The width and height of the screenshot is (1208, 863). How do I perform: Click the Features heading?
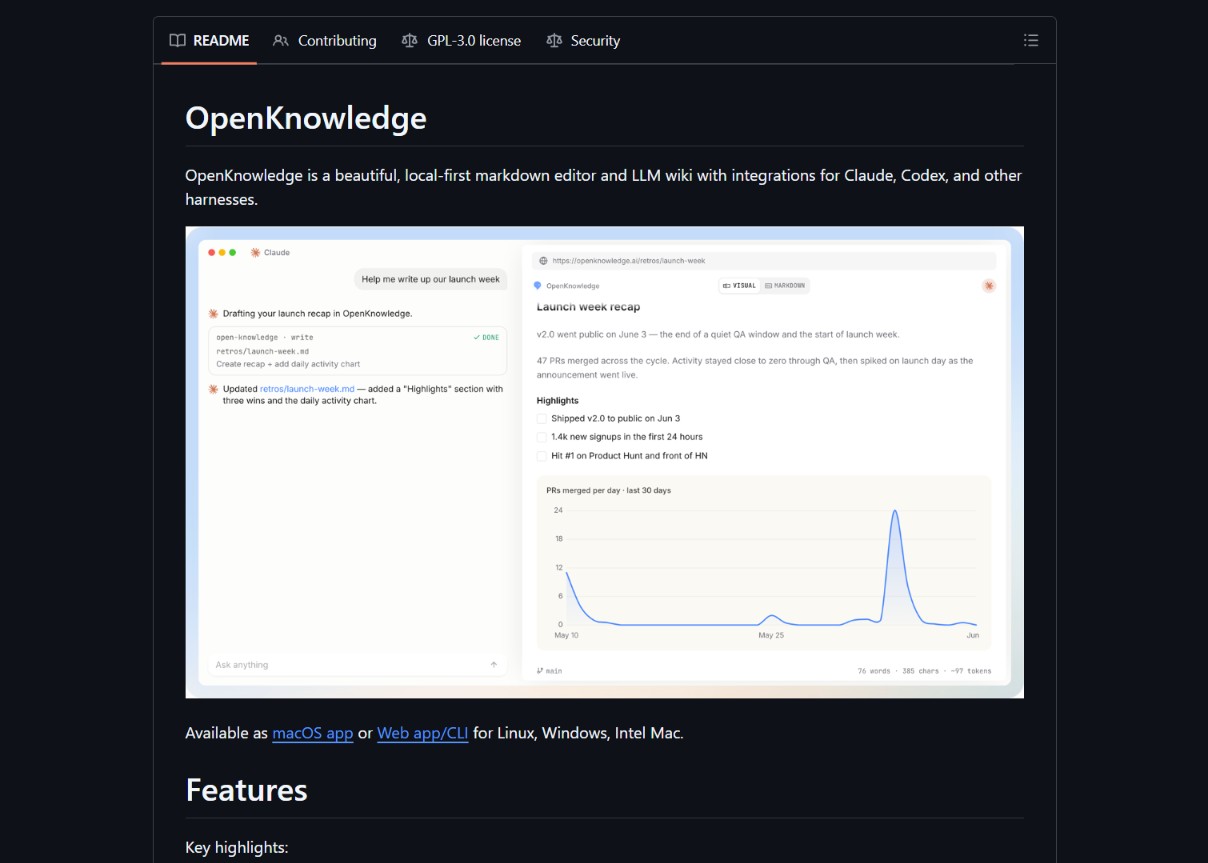pos(246,790)
